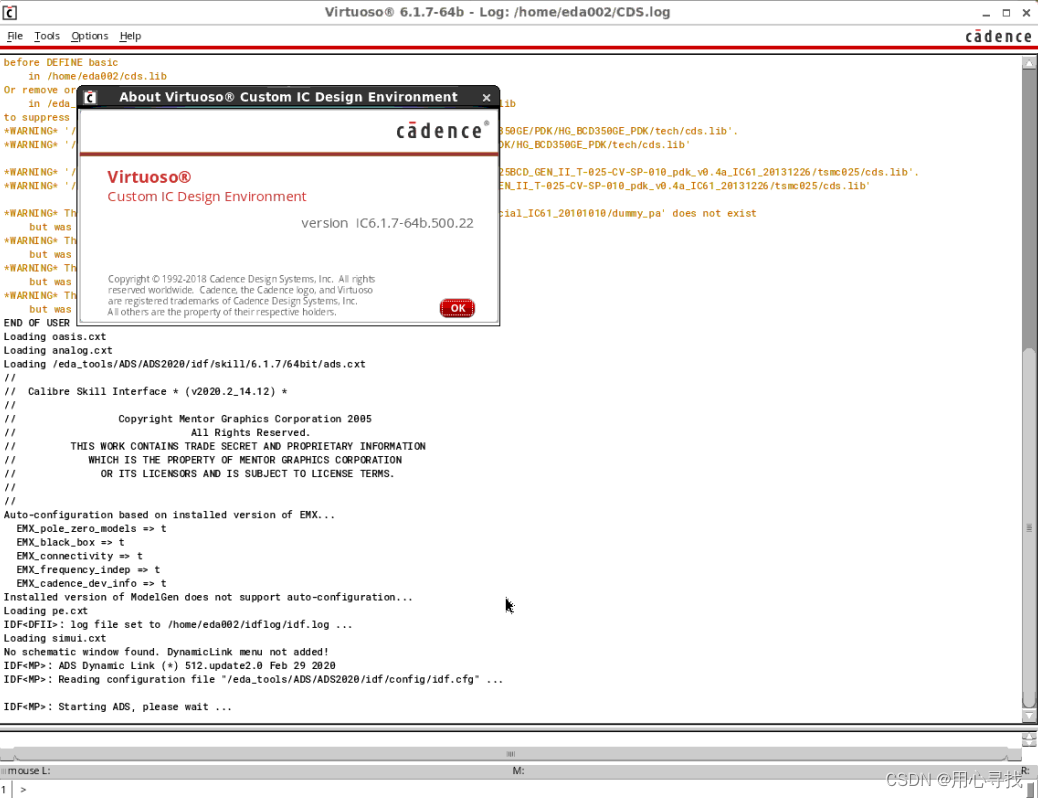Minimize the Virtuoso log window
The height and width of the screenshot is (798, 1038).
pyautogui.click(x=986, y=13)
